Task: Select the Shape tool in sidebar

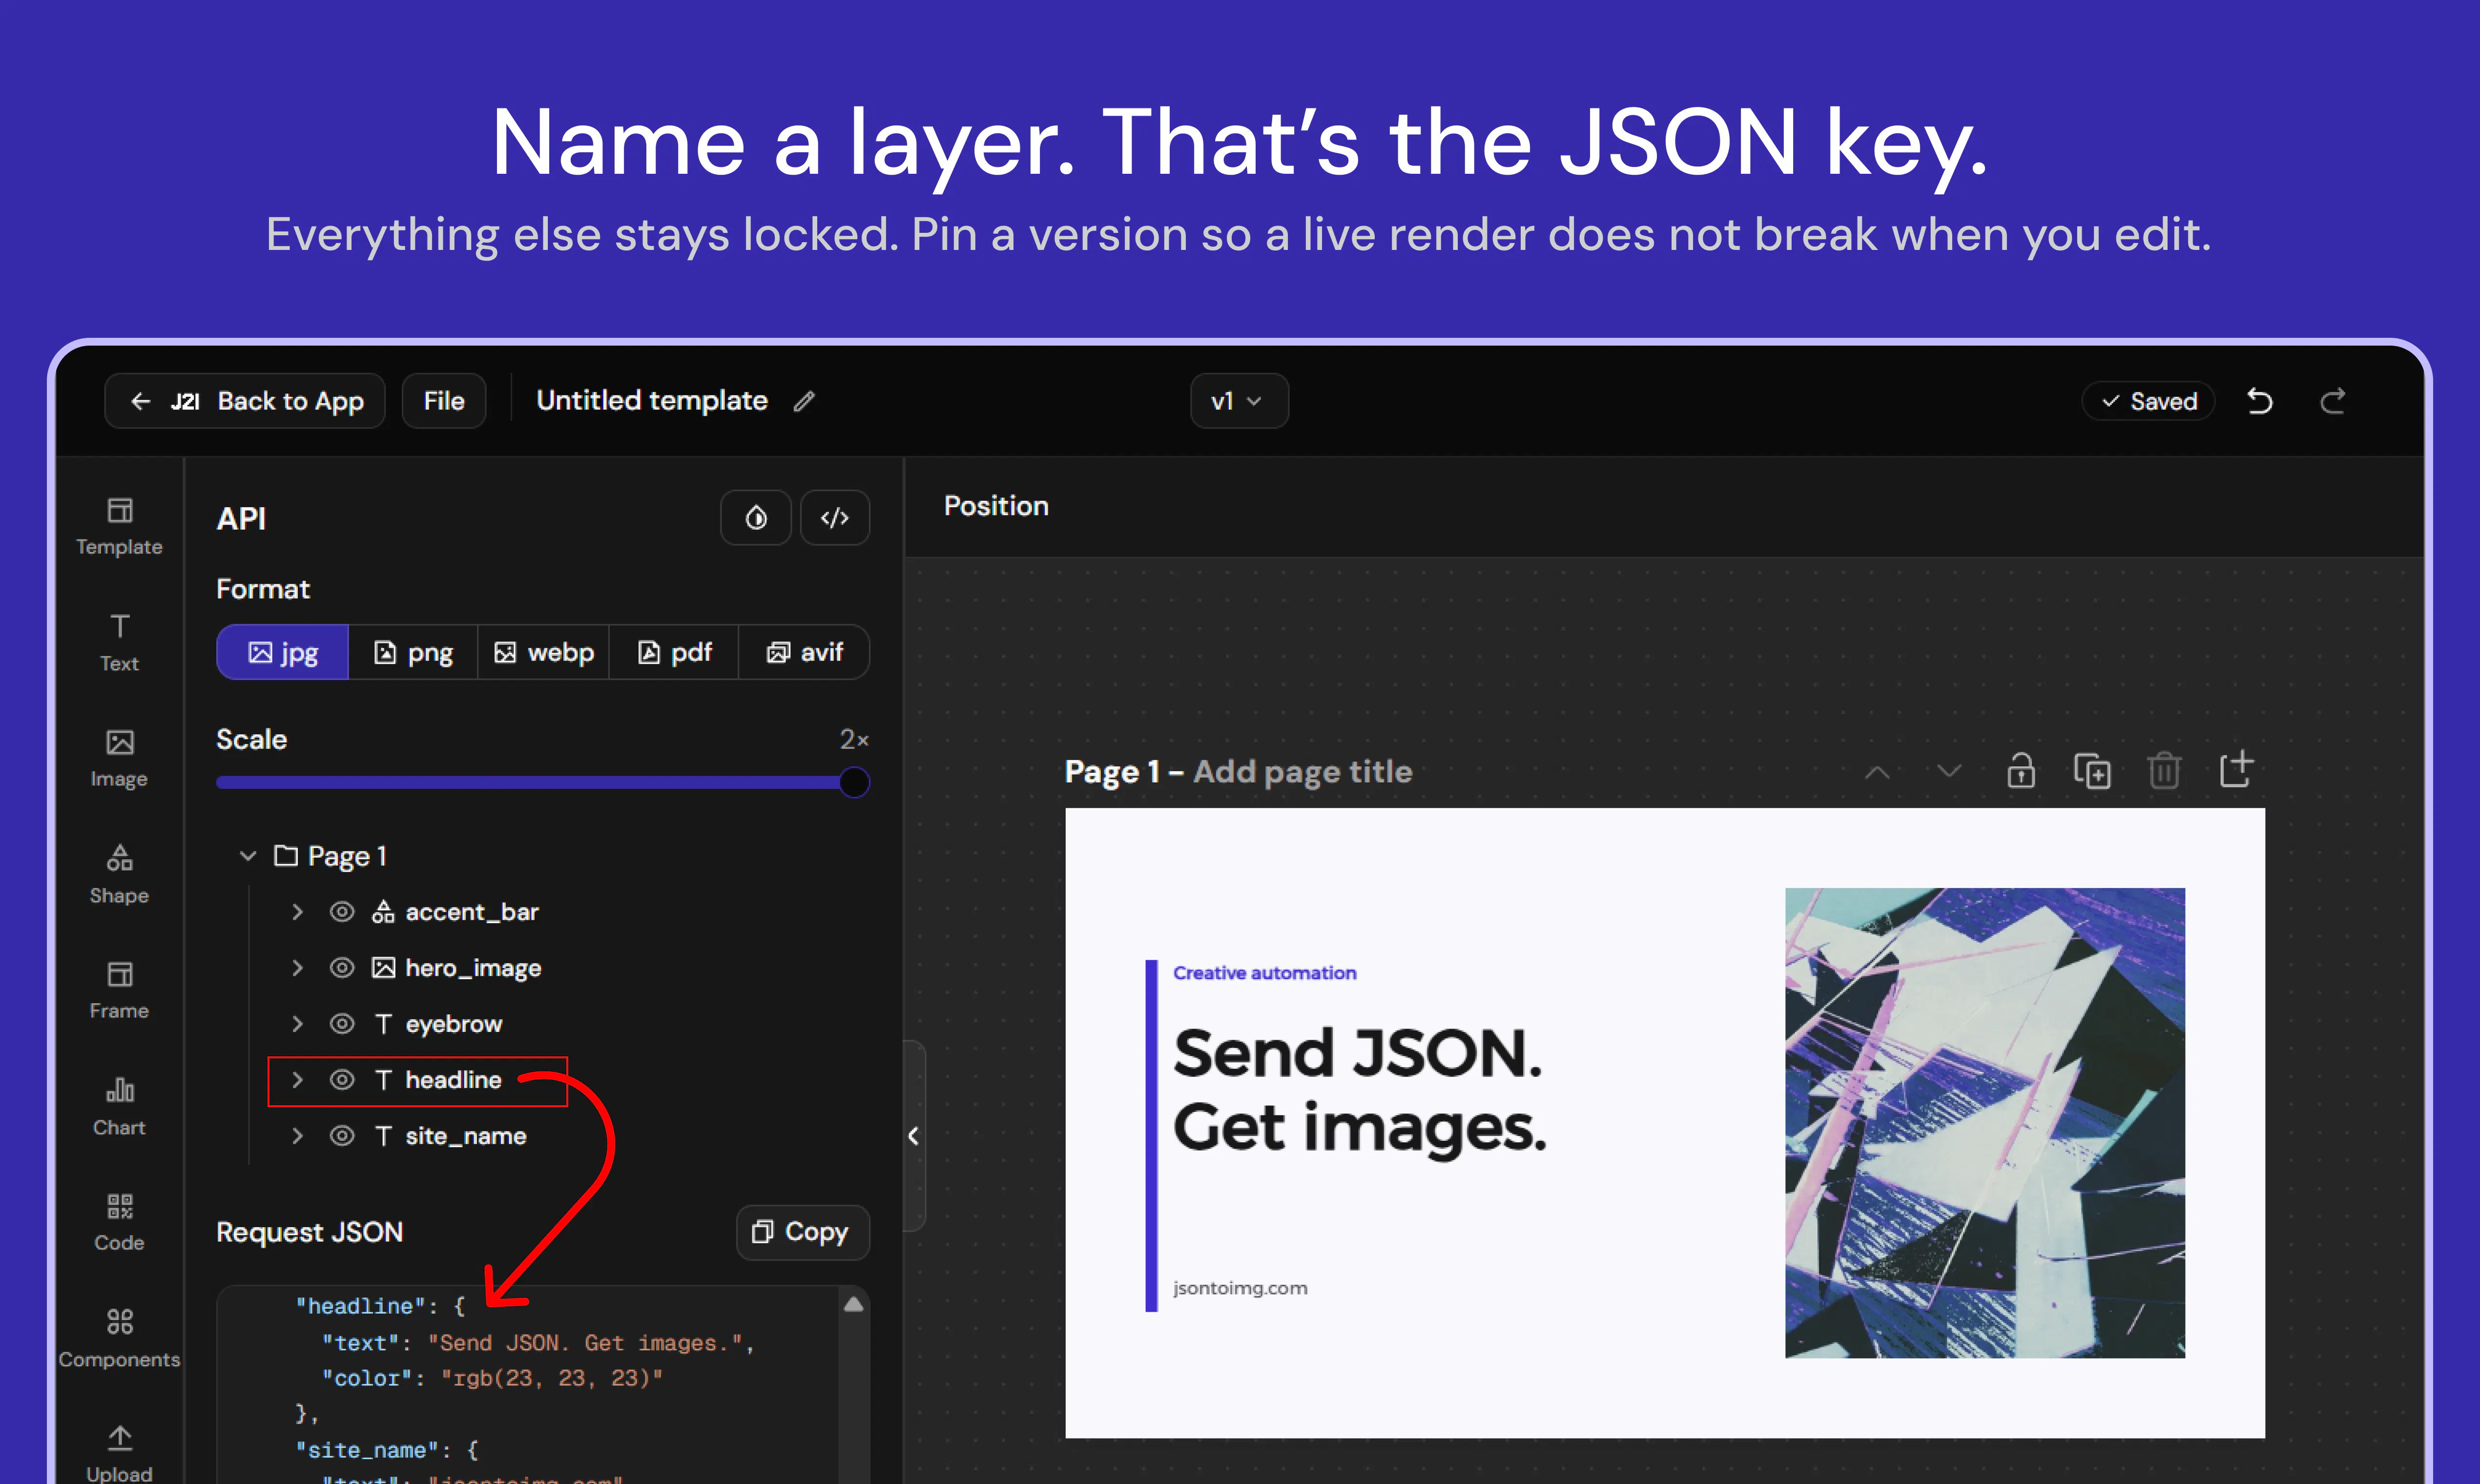Action: pyautogui.click(x=119, y=875)
